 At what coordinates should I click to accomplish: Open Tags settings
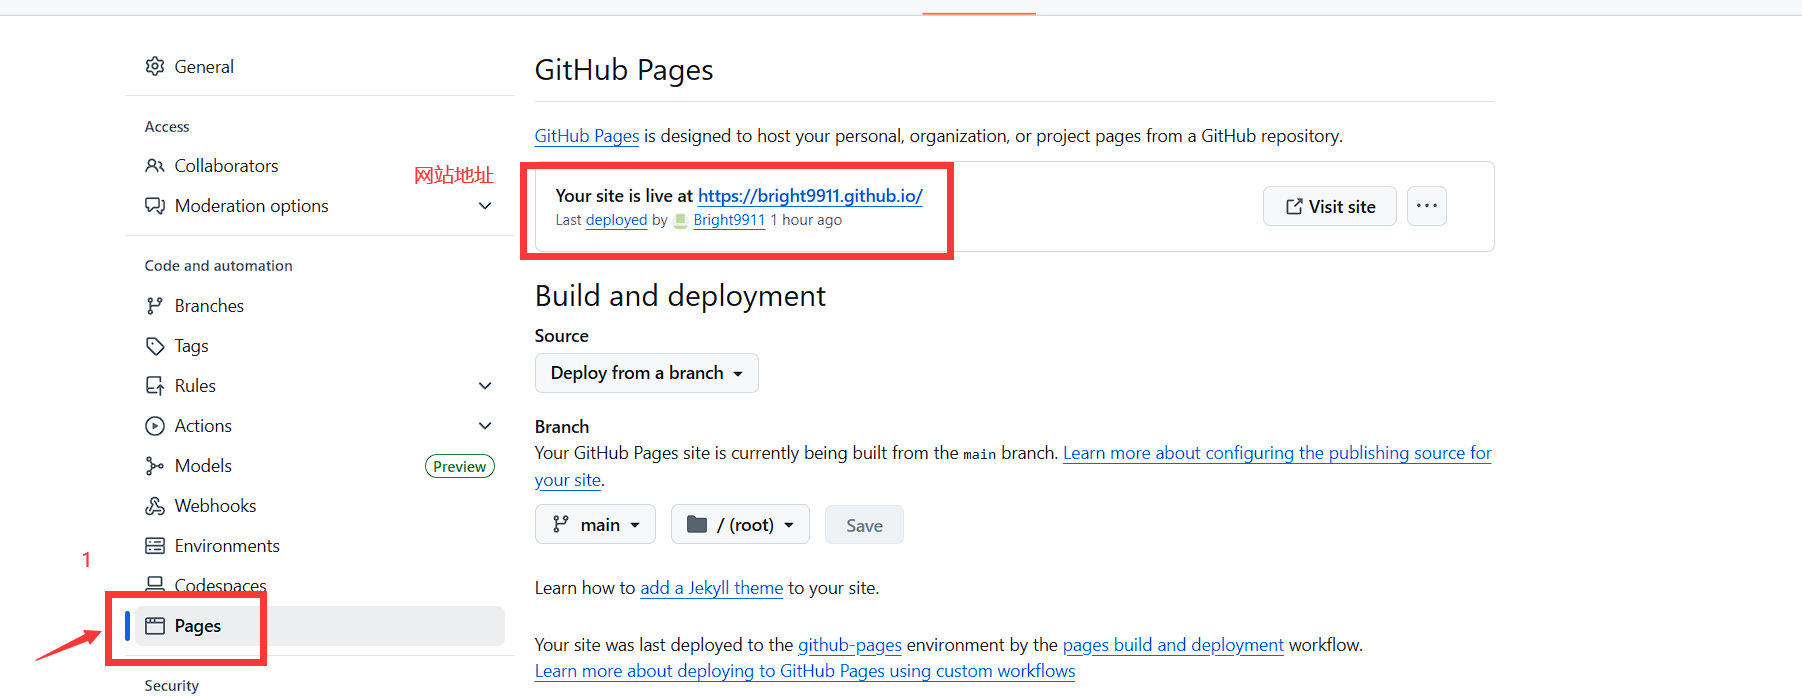(x=191, y=346)
